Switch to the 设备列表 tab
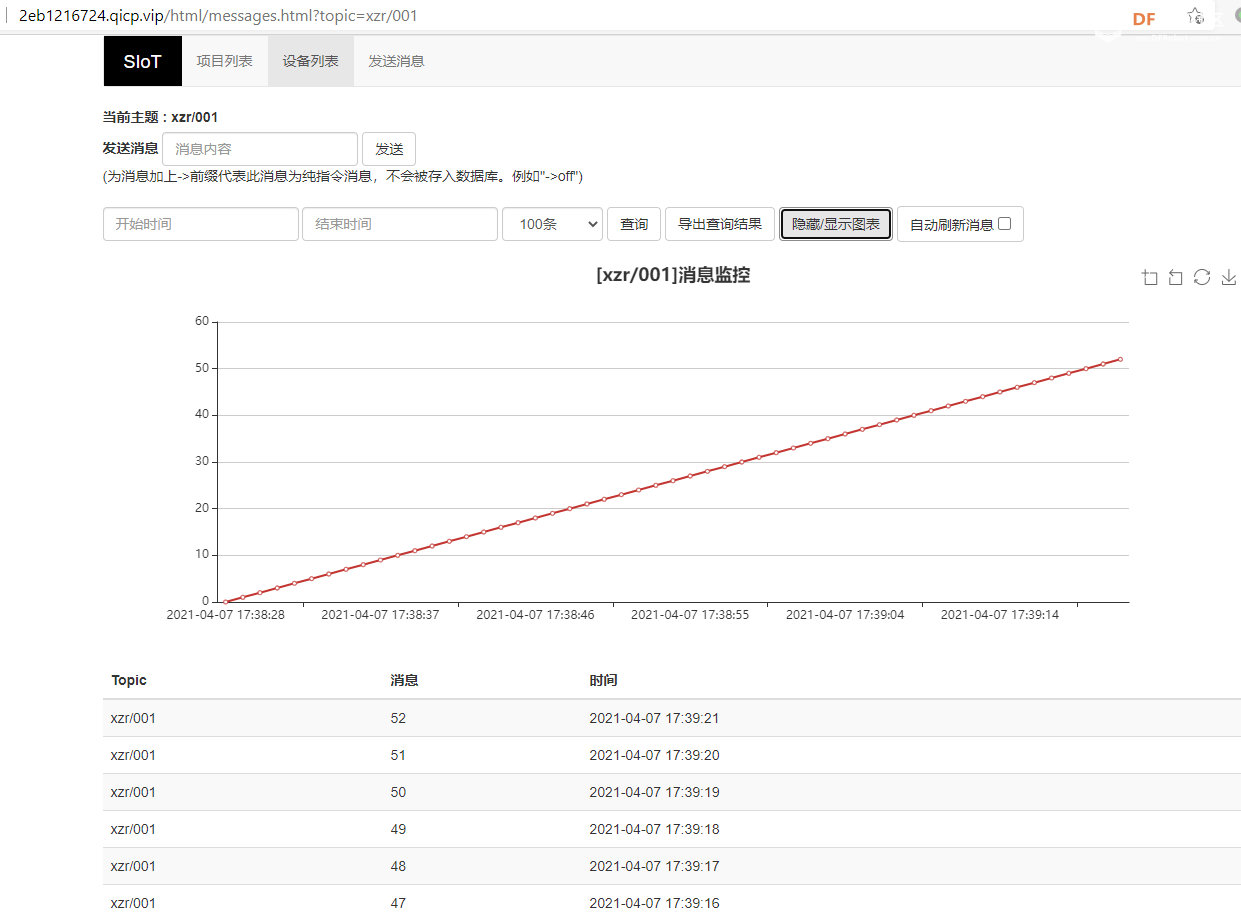 (x=310, y=62)
